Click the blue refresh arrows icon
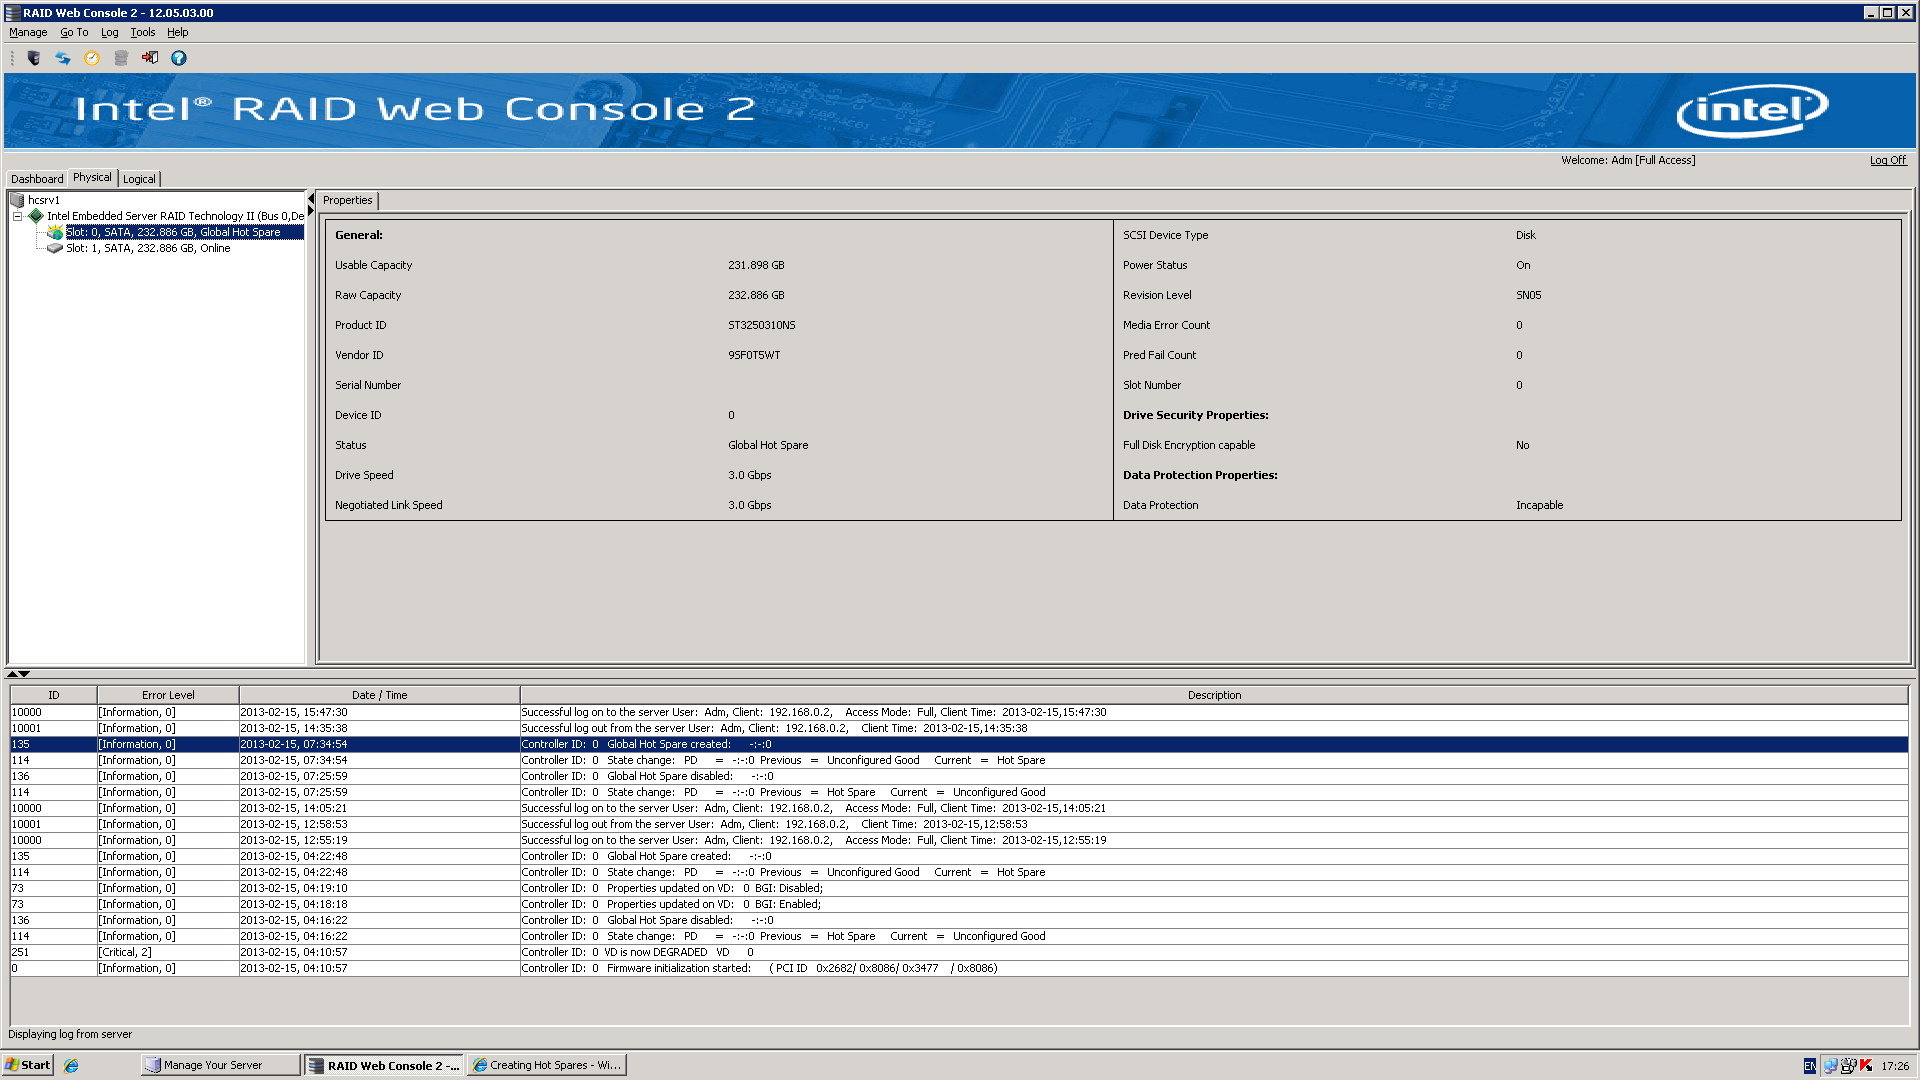 click(63, 58)
